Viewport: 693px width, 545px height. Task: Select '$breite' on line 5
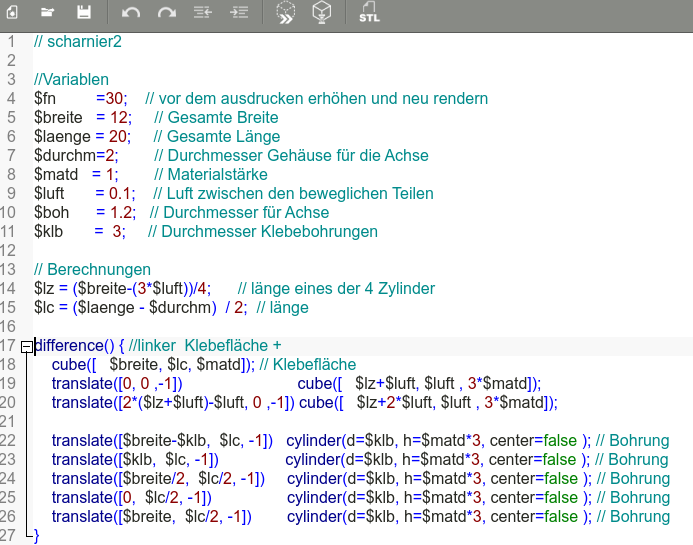(x=58, y=118)
